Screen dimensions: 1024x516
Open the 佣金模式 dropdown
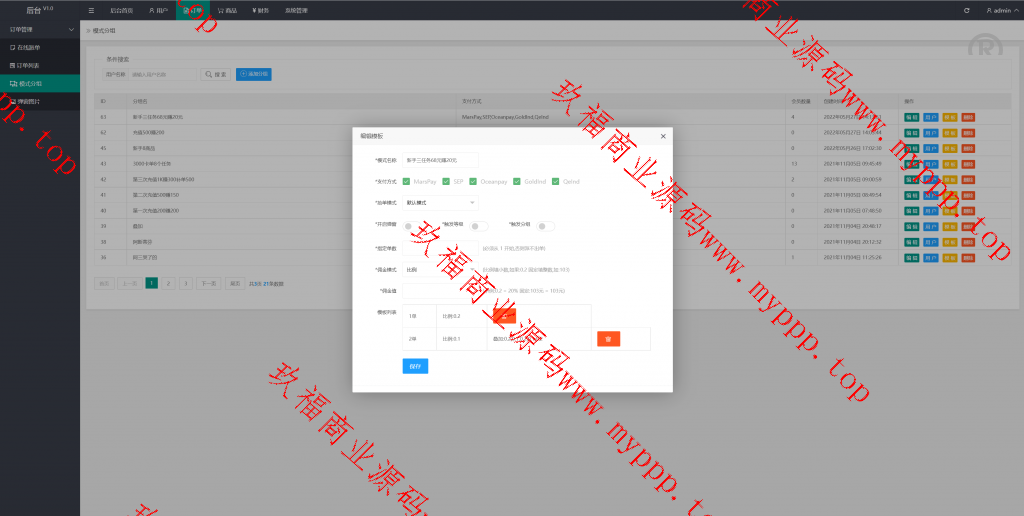pyautogui.click(x=440, y=269)
